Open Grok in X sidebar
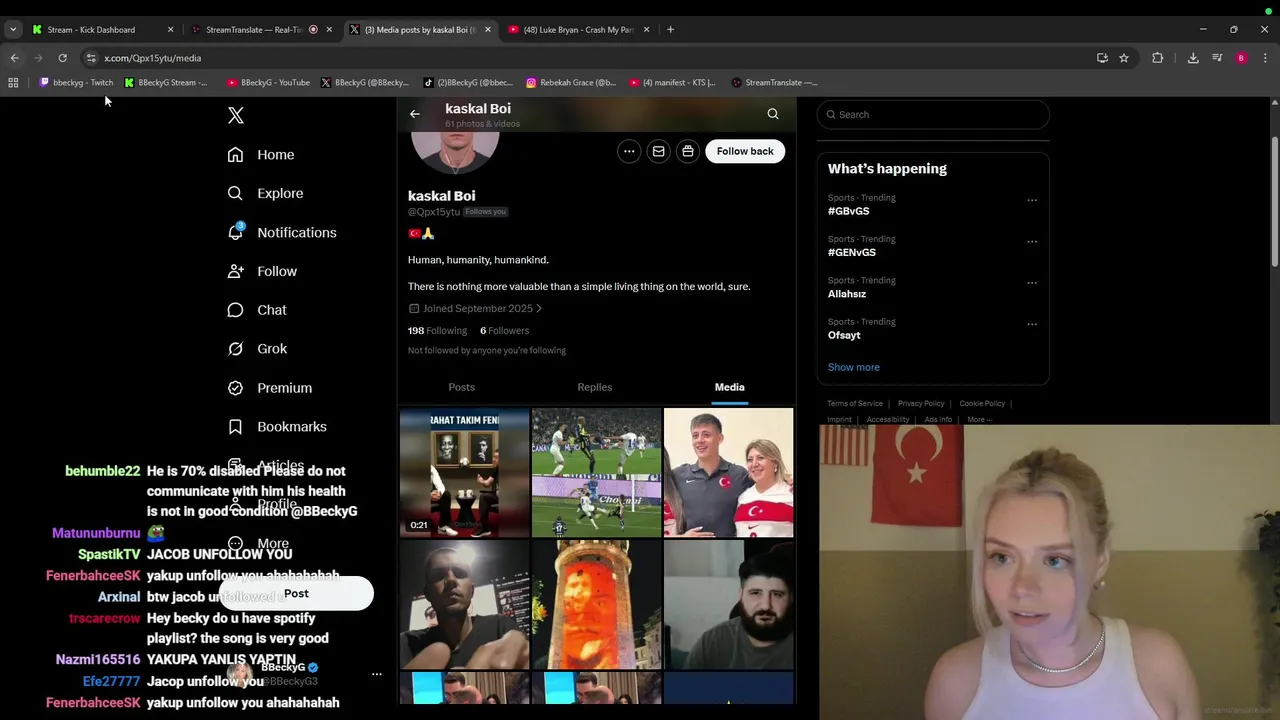The image size is (1280, 720). (257, 349)
